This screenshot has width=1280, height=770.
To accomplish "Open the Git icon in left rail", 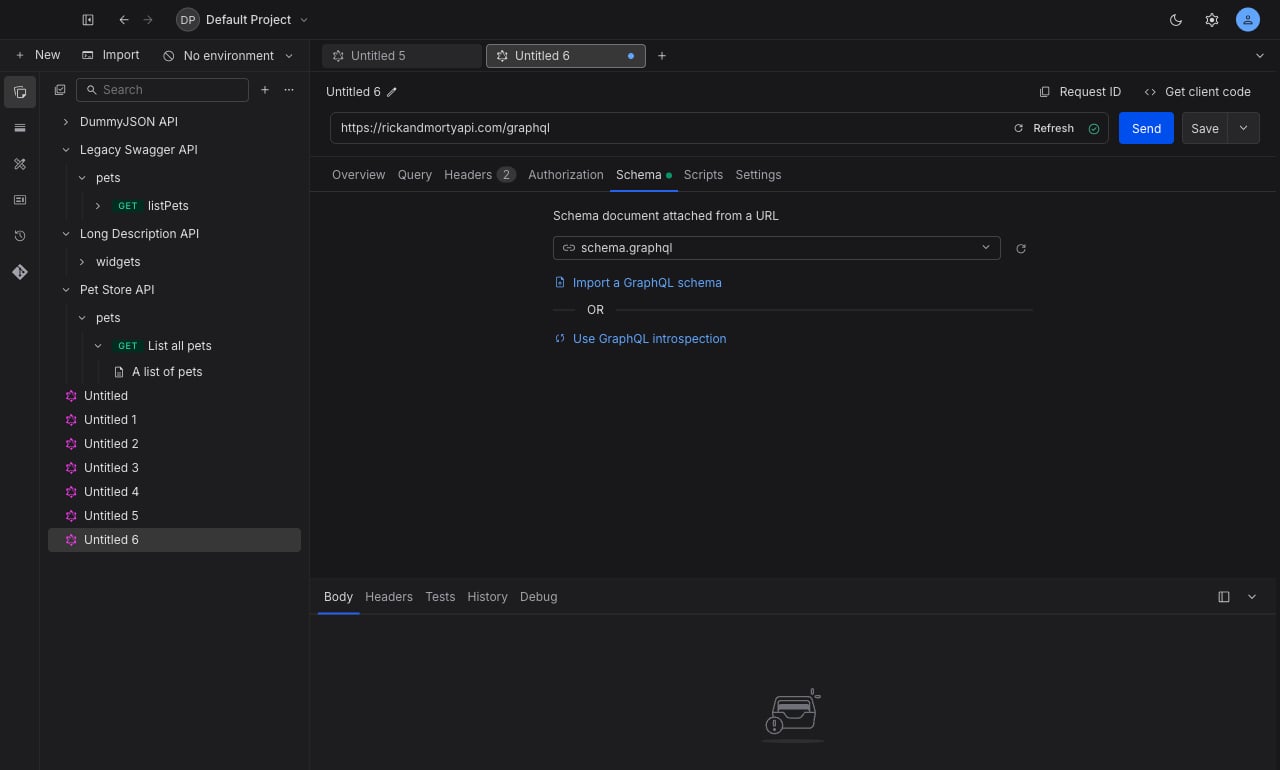I will coord(20,272).
